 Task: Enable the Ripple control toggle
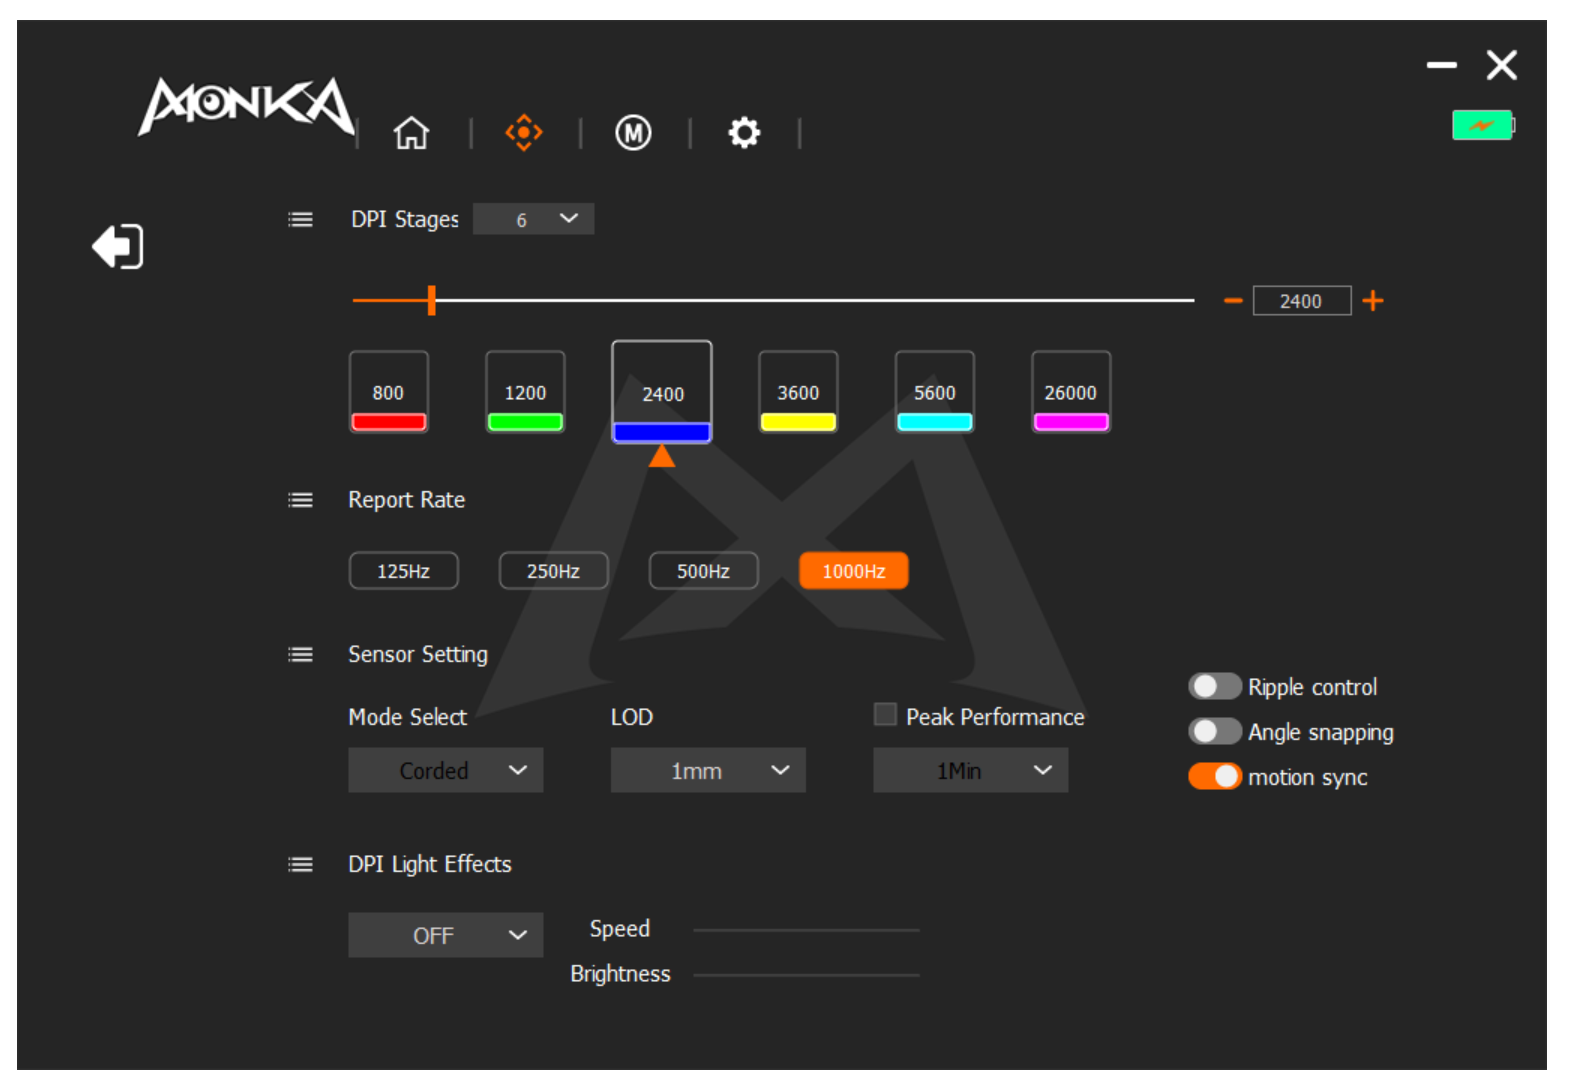click(1214, 687)
